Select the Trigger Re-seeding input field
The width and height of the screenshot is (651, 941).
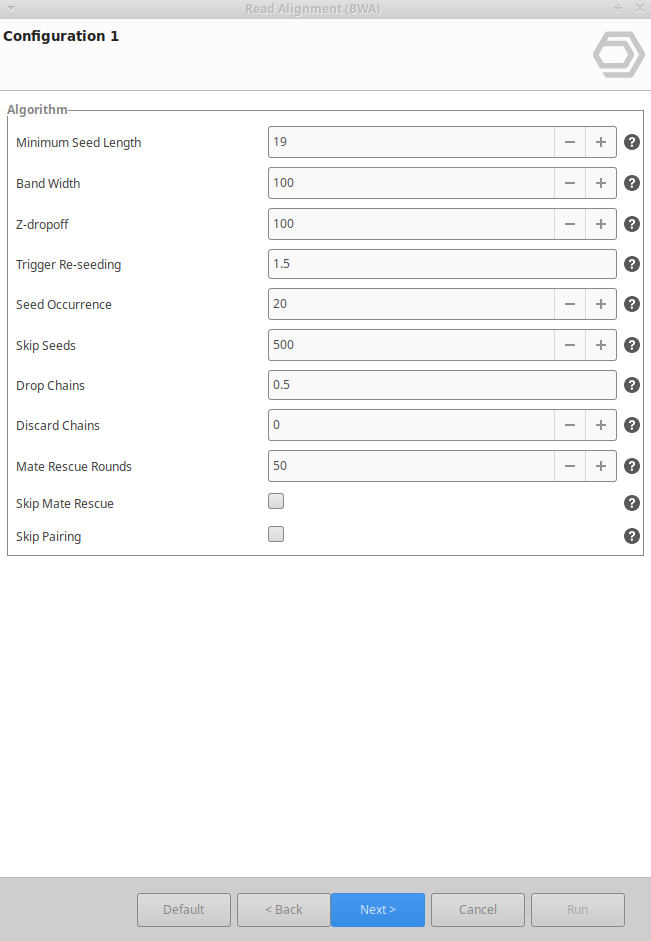point(440,264)
